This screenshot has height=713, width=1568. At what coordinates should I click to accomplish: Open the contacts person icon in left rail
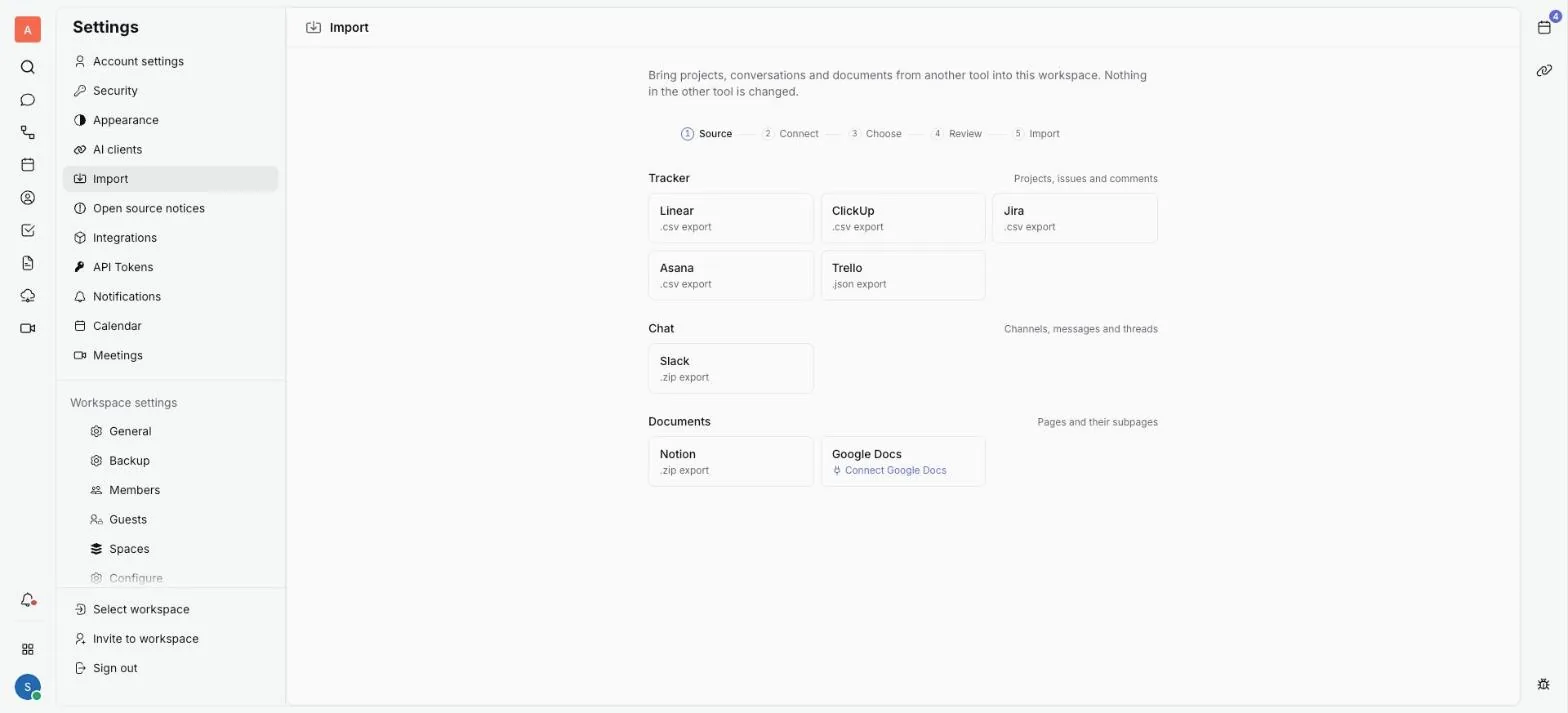coord(28,198)
